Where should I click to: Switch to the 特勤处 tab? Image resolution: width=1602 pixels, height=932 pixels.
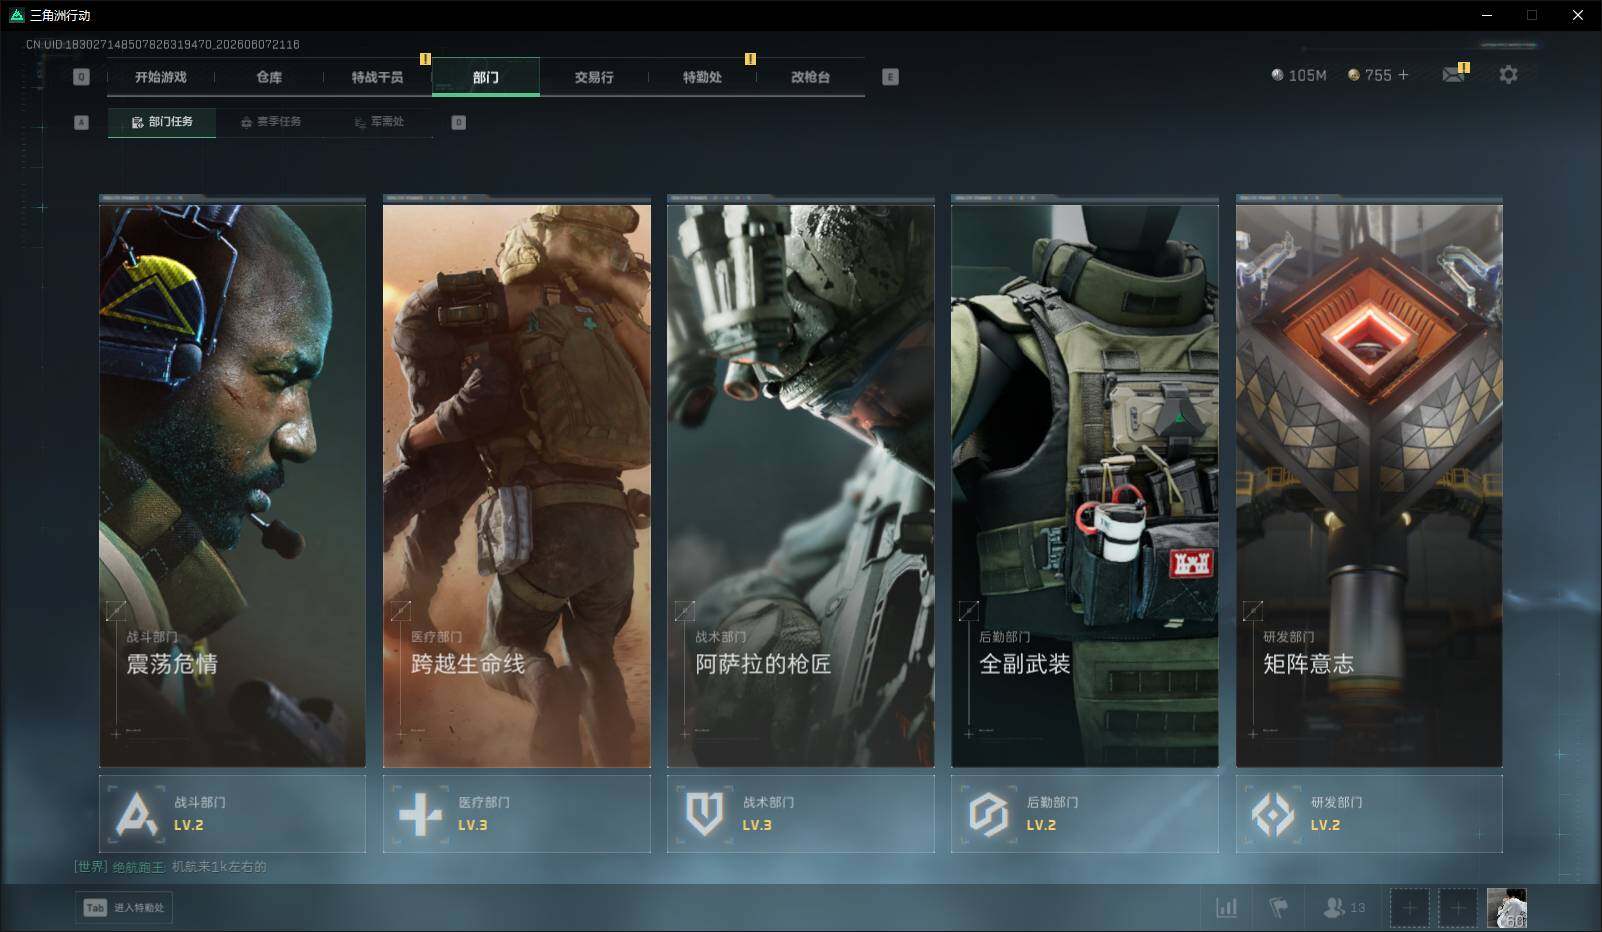click(702, 77)
